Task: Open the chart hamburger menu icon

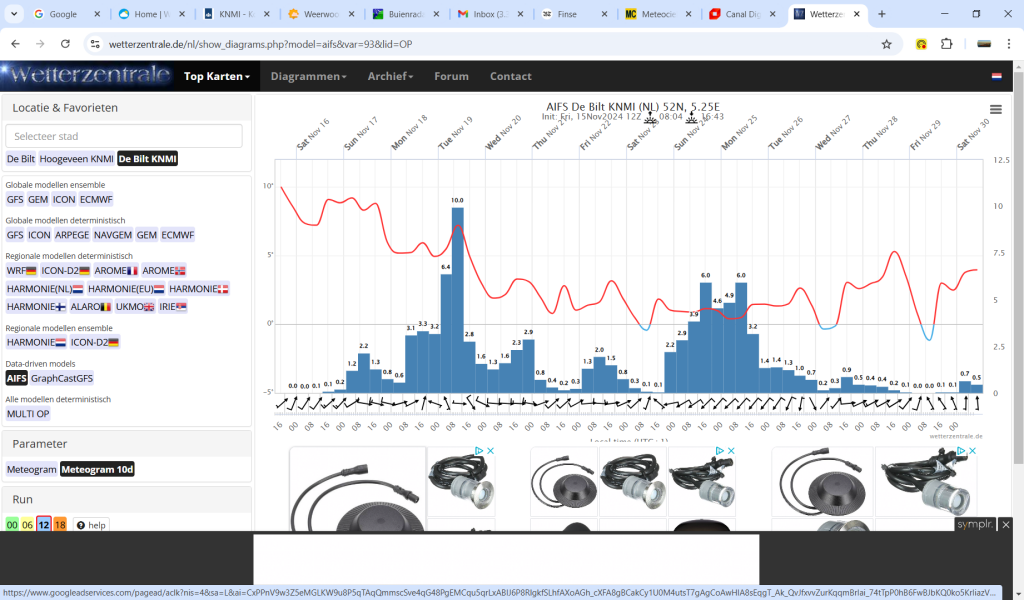Action: point(995,110)
